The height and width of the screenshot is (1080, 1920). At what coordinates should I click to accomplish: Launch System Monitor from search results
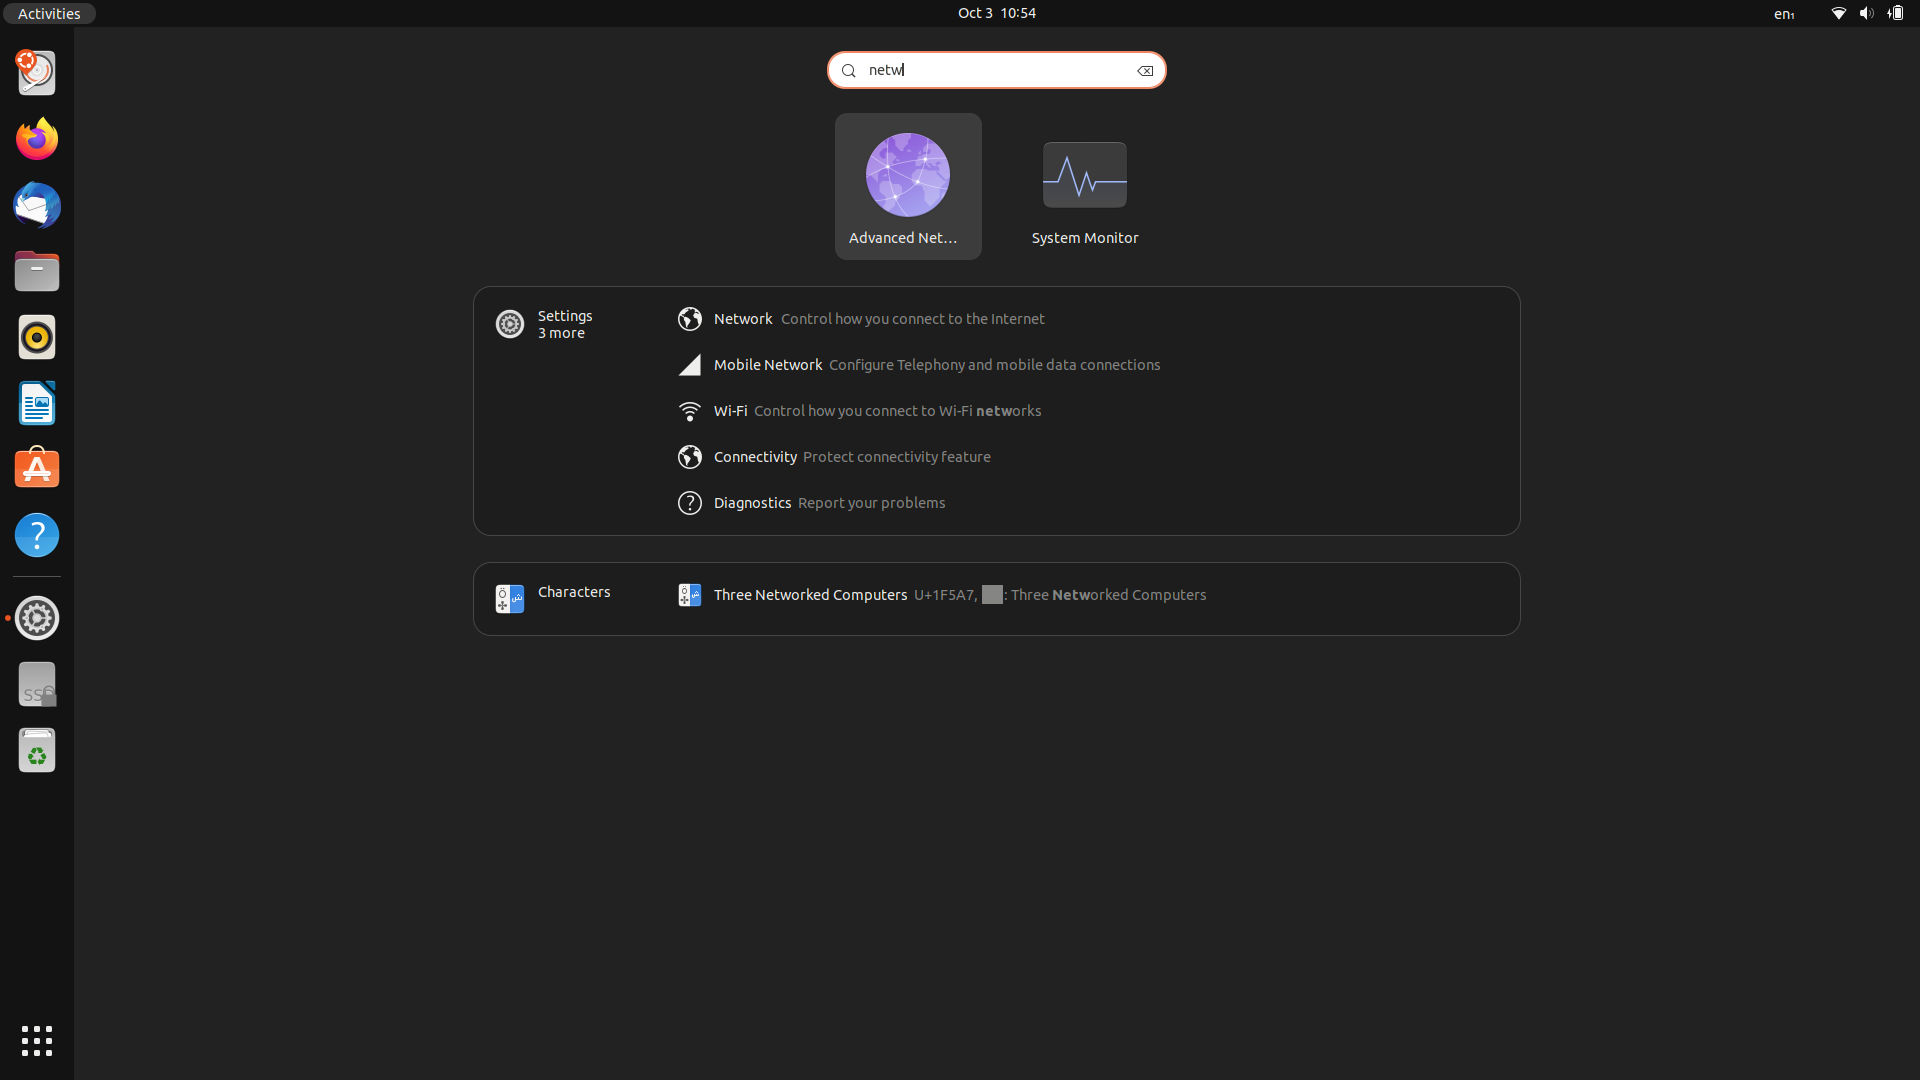tap(1084, 186)
